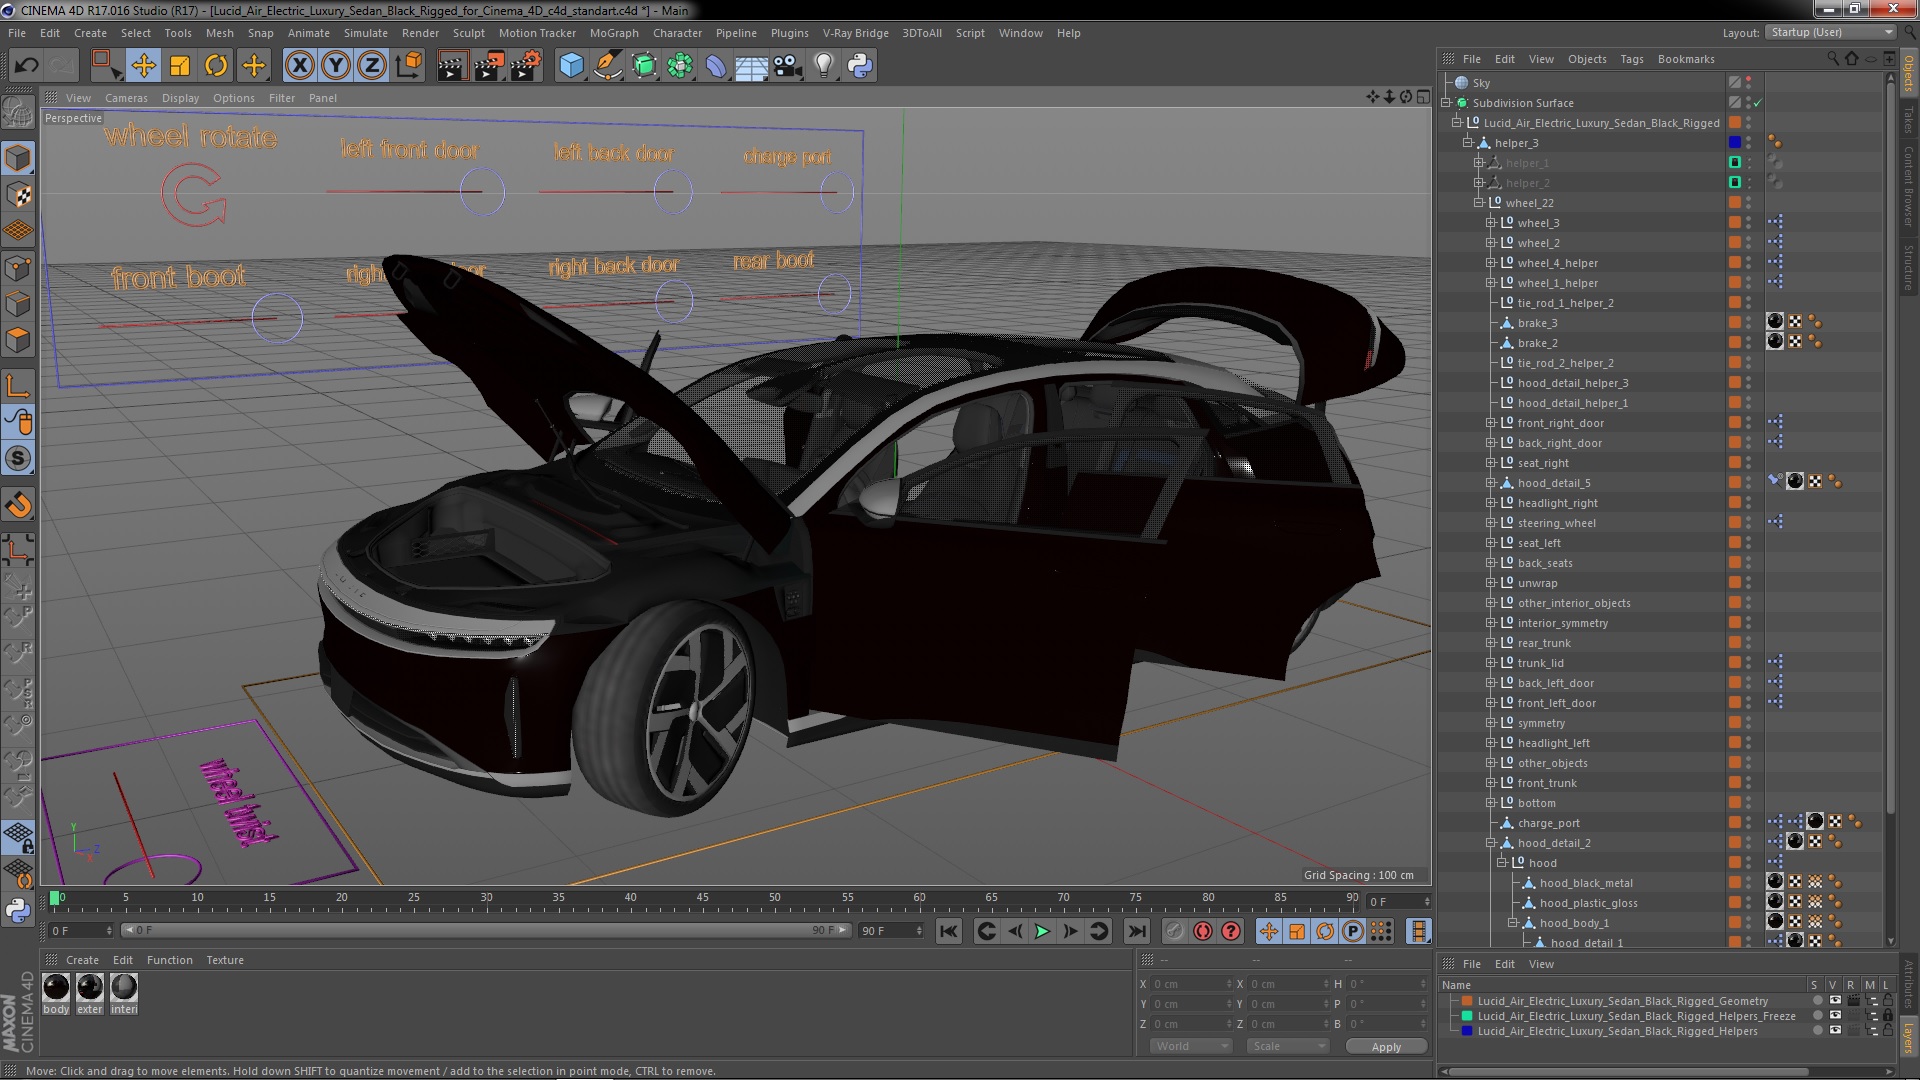Click the Undo arrow icon
The image size is (1920, 1080).
click(26, 66)
